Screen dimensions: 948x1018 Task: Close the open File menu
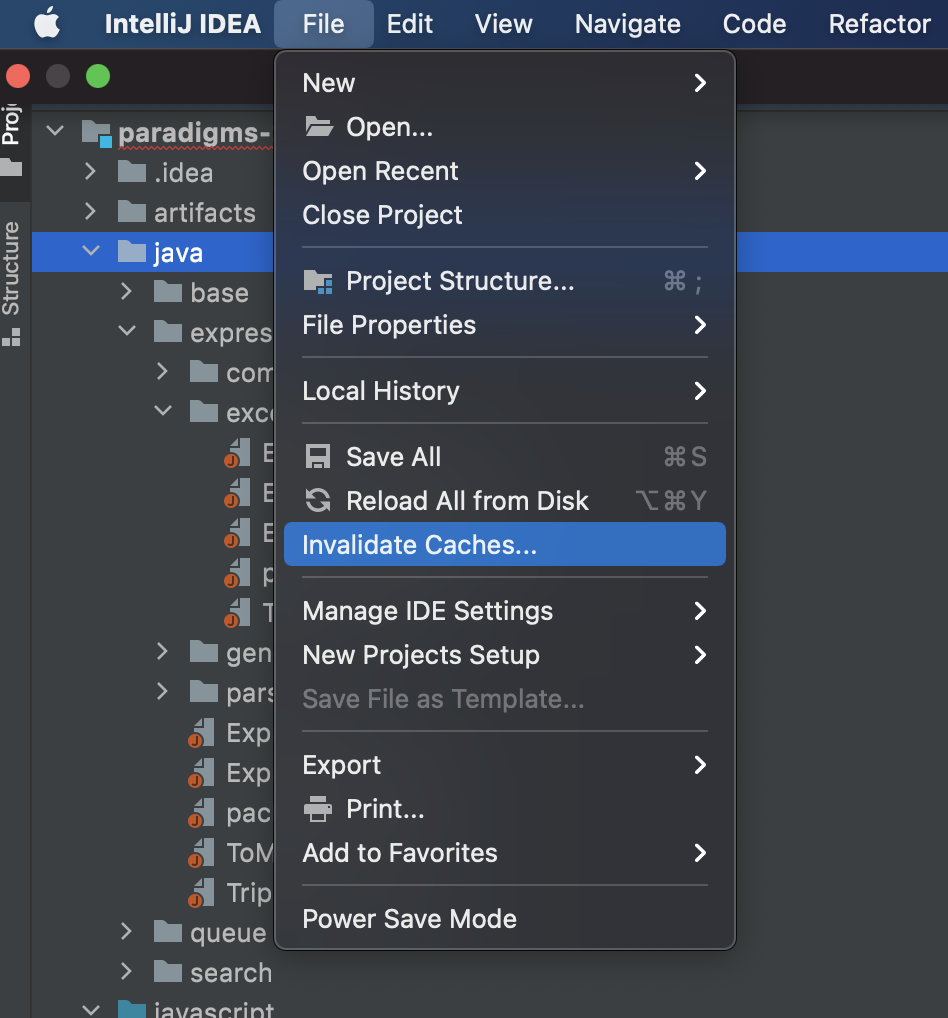pos(323,24)
